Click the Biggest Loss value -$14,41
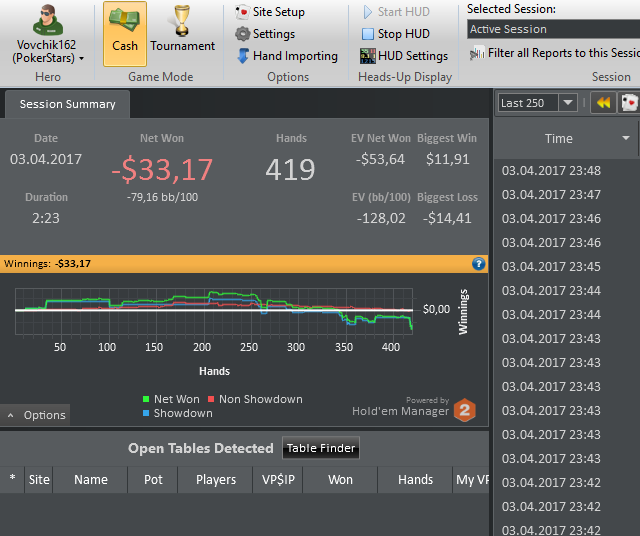The width and height of the screenshot is (640, 536). pos(447,218)
